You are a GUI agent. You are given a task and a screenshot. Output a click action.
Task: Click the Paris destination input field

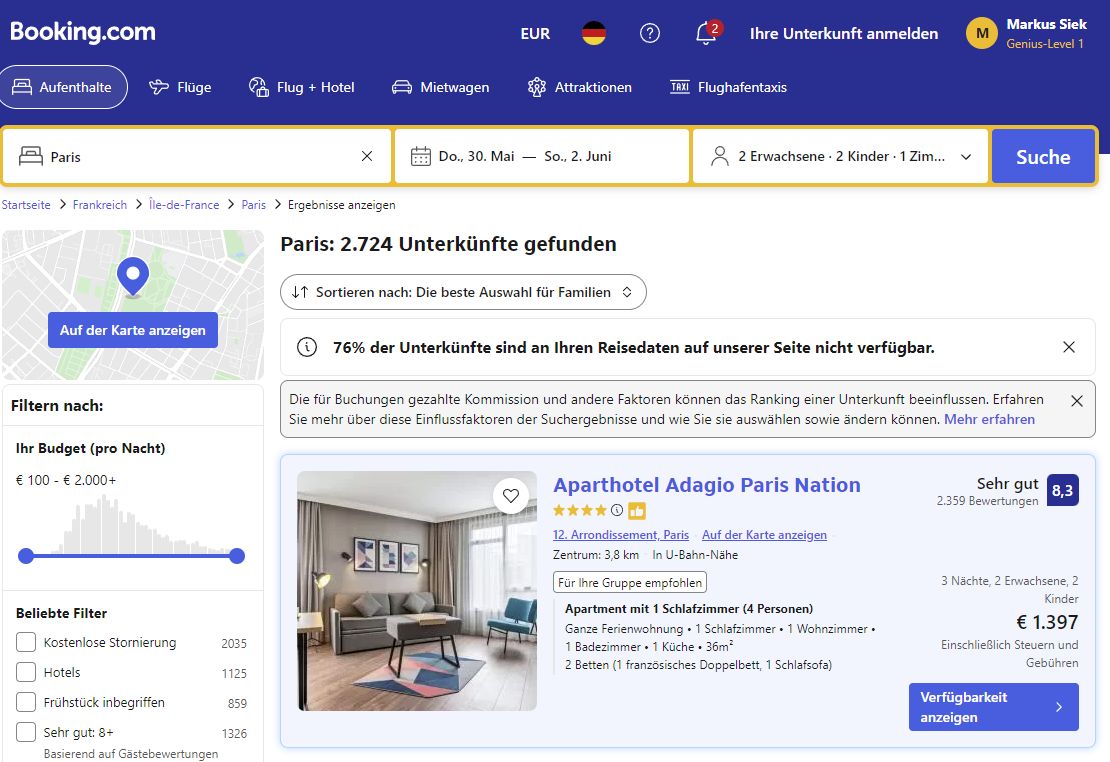[198, 156]
